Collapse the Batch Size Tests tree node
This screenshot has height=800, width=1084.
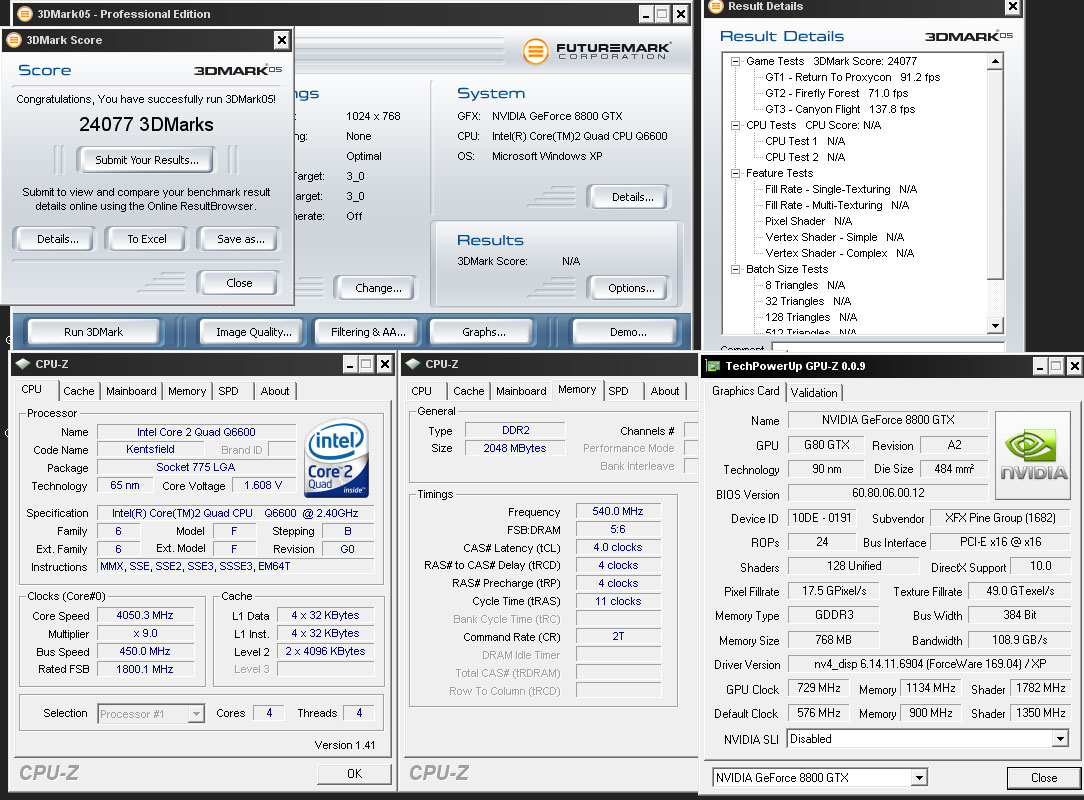(736, 270)
